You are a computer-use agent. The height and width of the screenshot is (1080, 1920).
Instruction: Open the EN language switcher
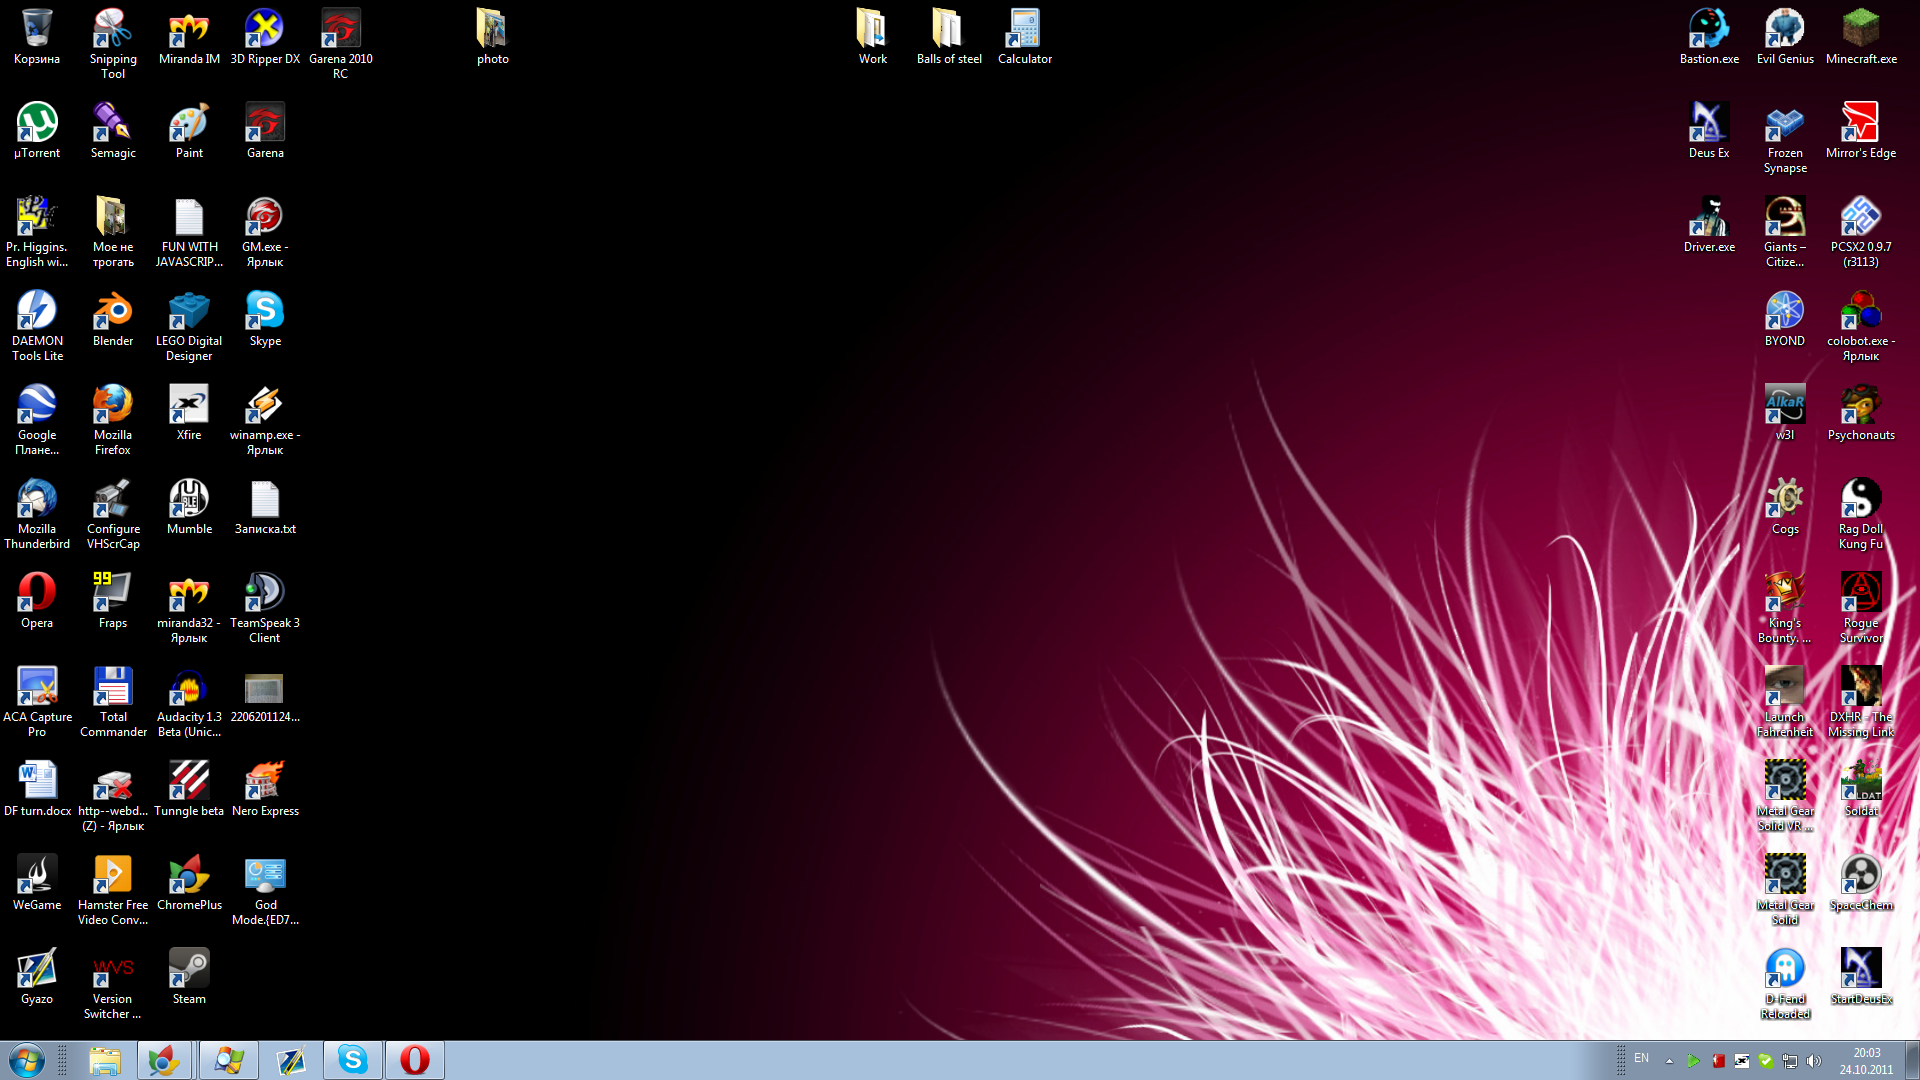(1641, 1059)
